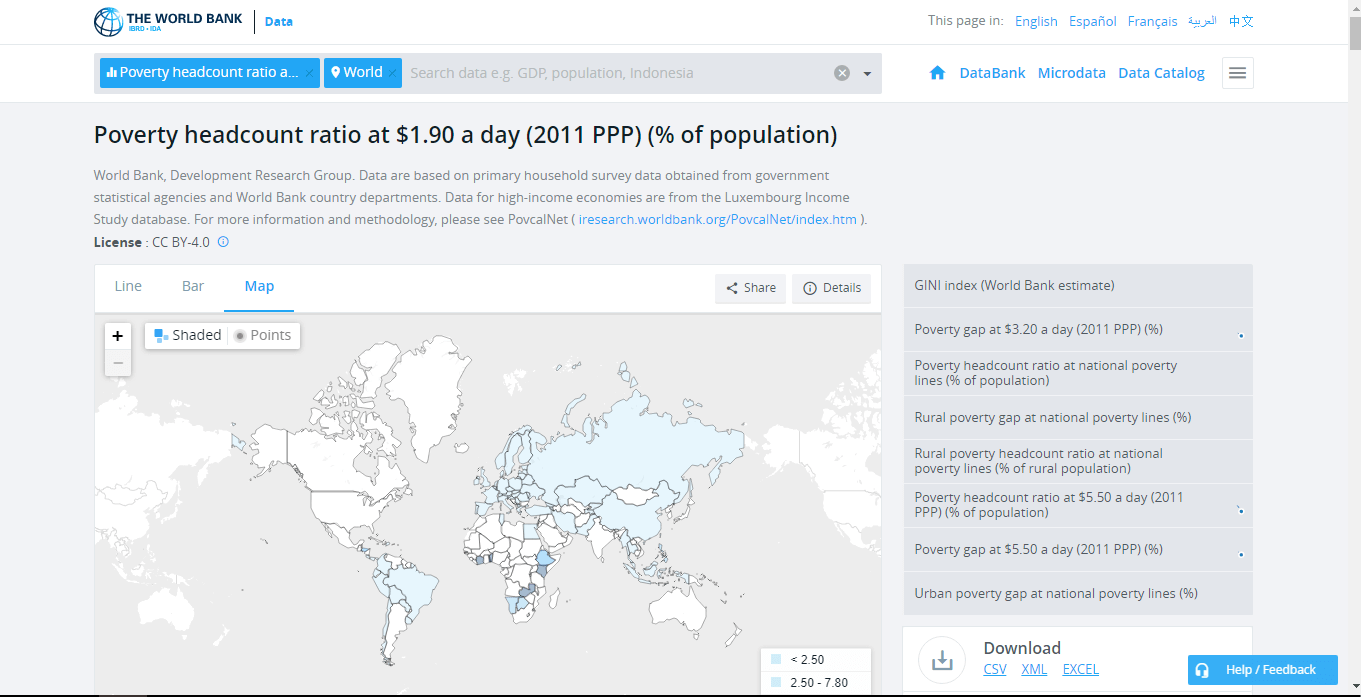Expand the search bar dropdown arrow
This screenshot has width=1361, height=697.
point(867,74)
